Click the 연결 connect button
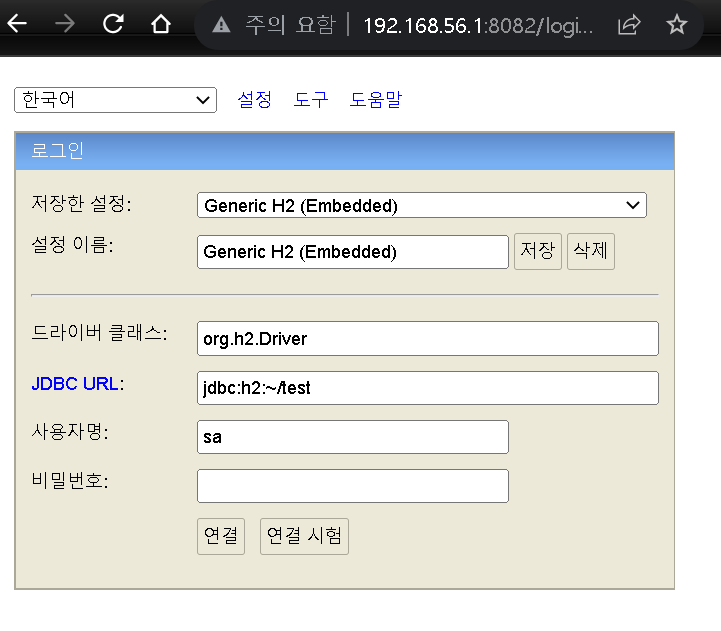This screenshot has height=631, width=721. pyautogui.click(x=221, y=536)
